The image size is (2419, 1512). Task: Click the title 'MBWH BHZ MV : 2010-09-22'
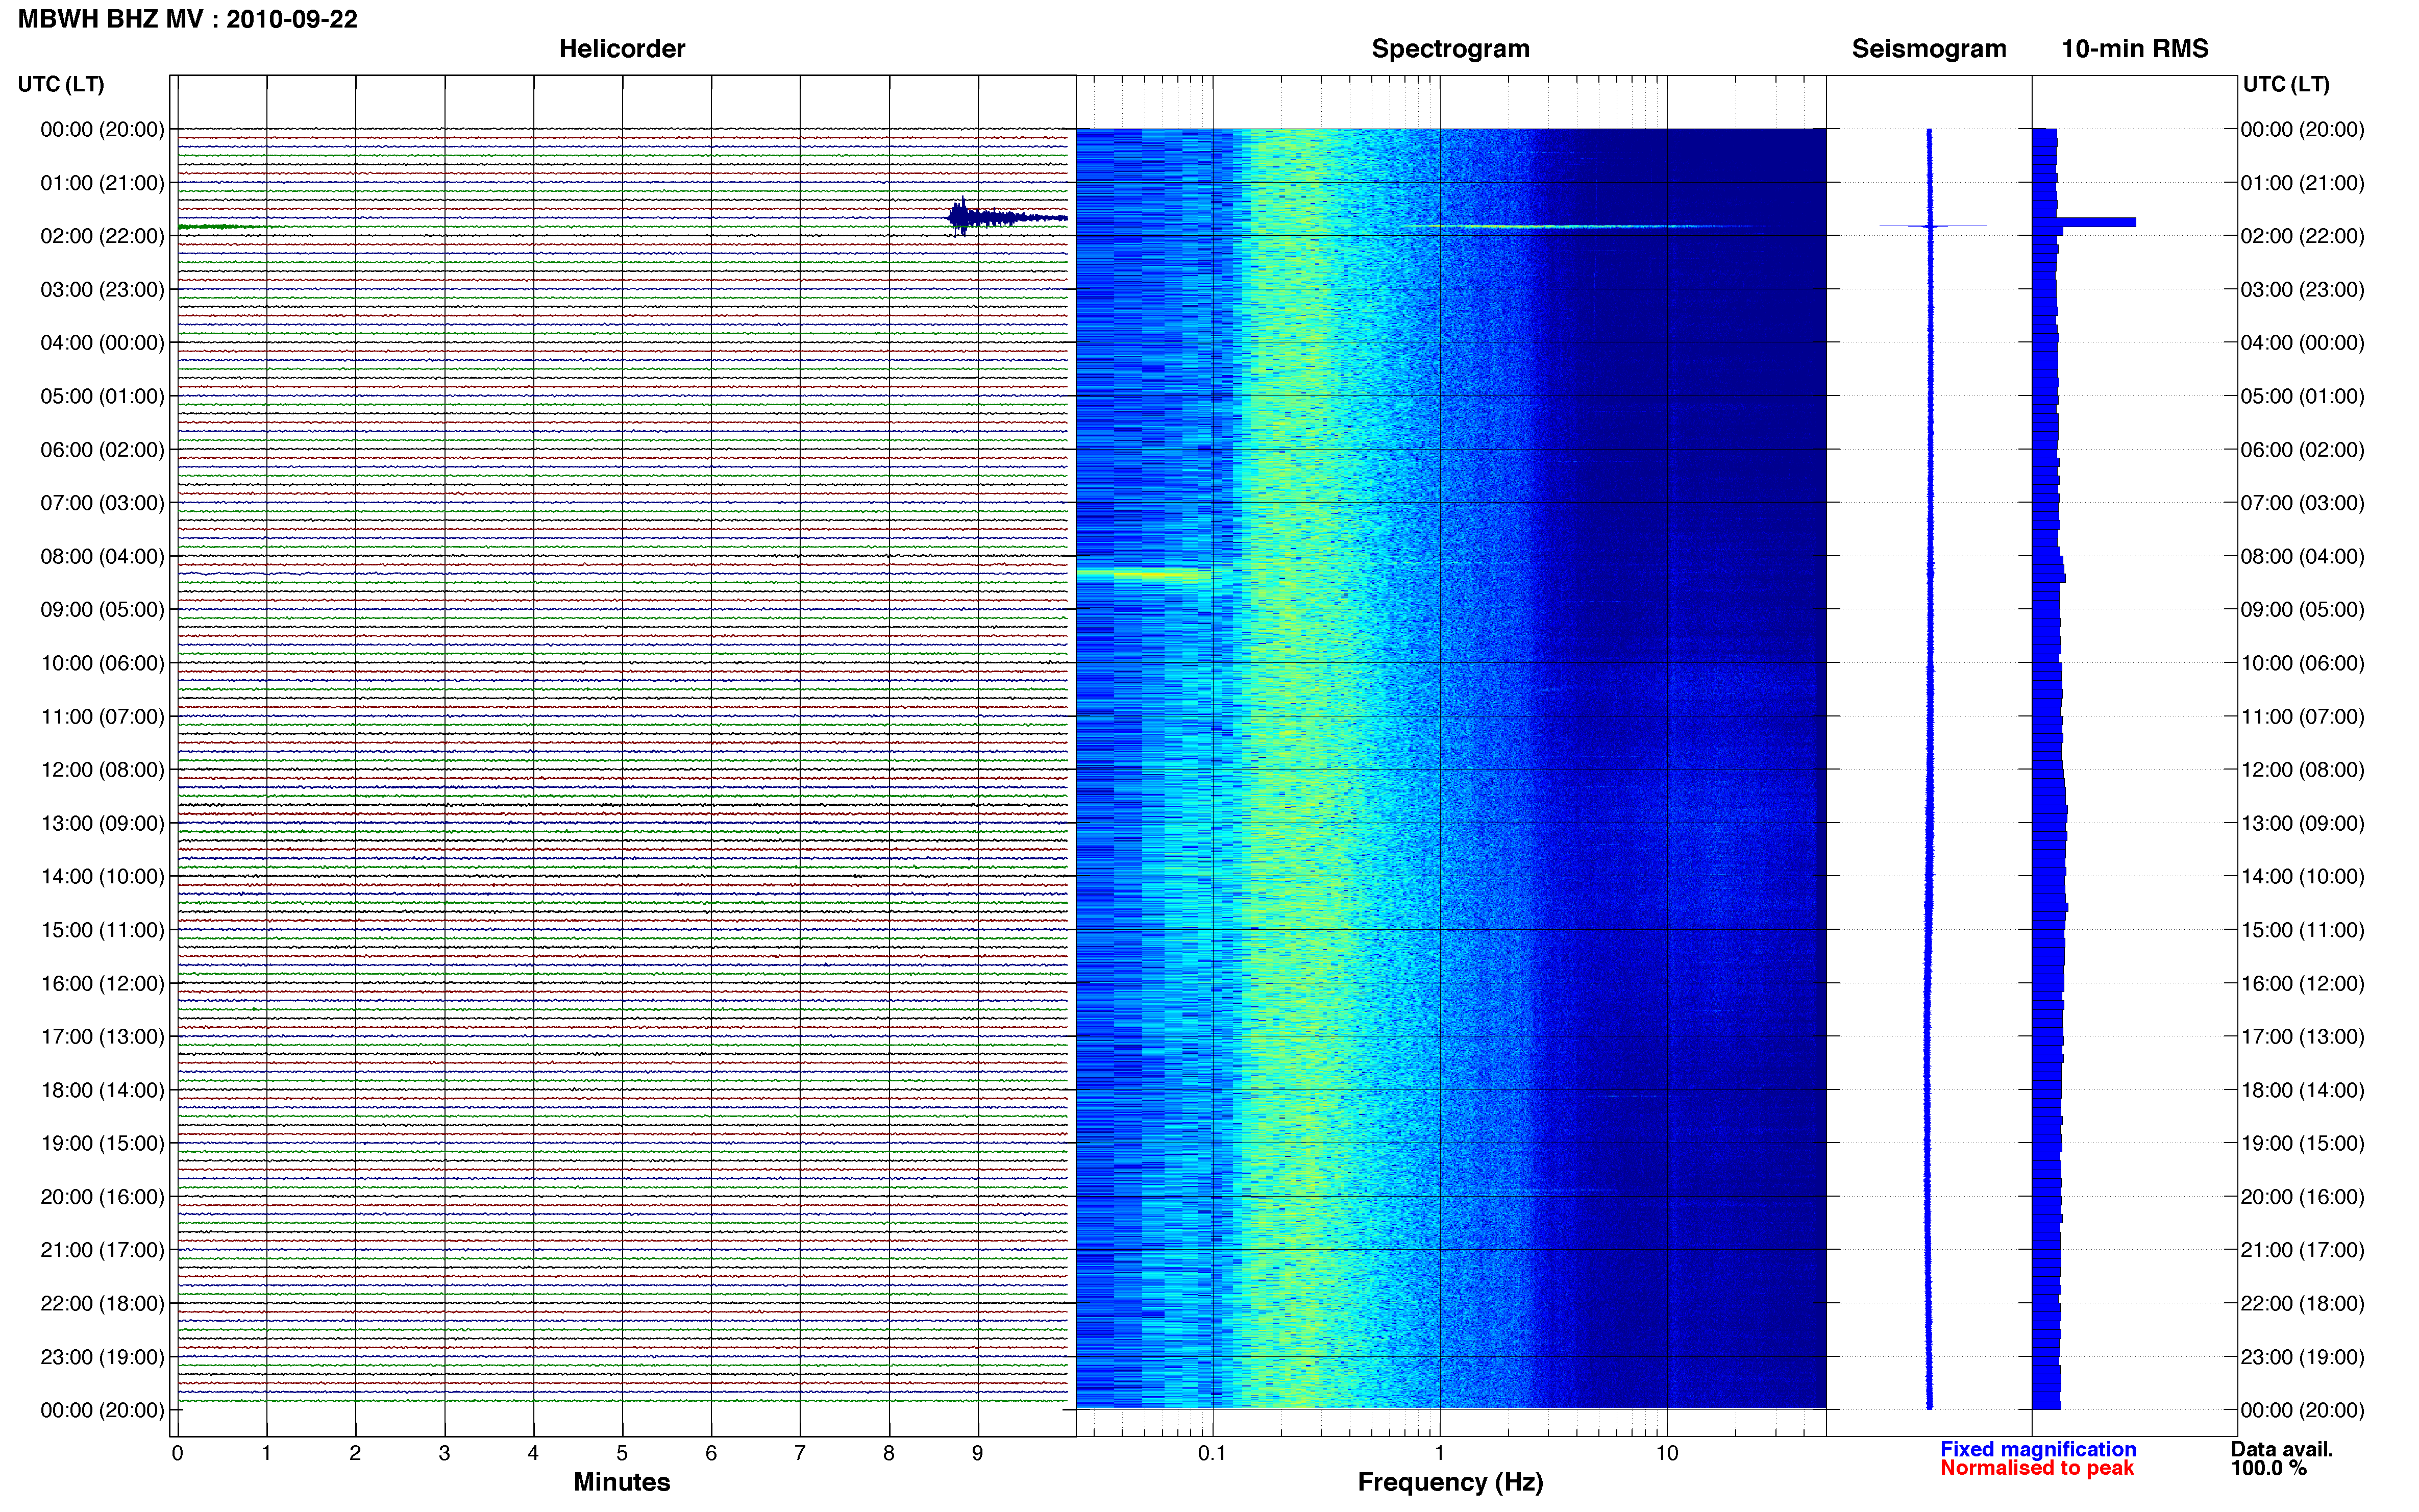click(x=187, y=19)
